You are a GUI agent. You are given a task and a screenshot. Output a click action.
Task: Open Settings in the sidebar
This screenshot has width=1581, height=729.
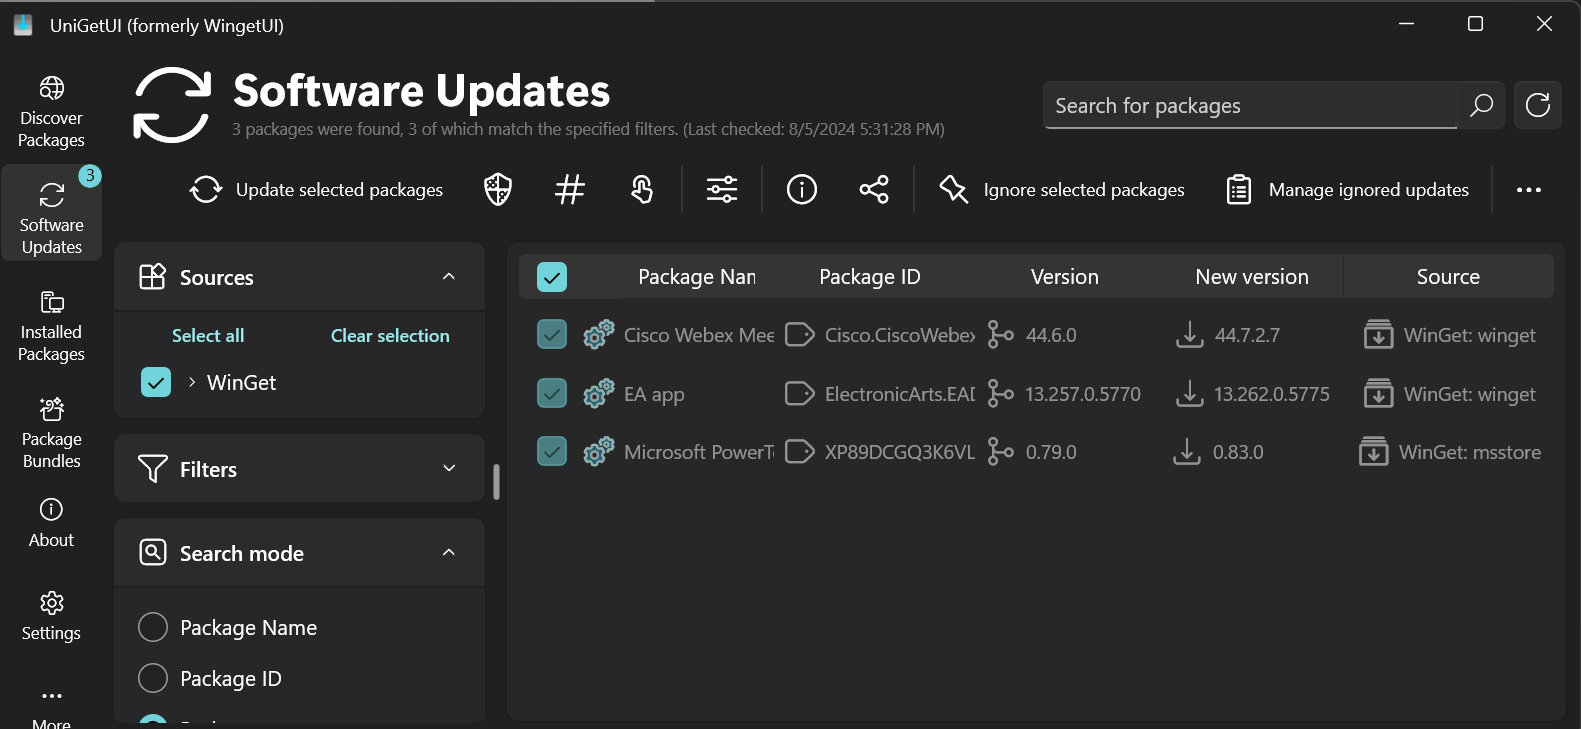(51, 616)
